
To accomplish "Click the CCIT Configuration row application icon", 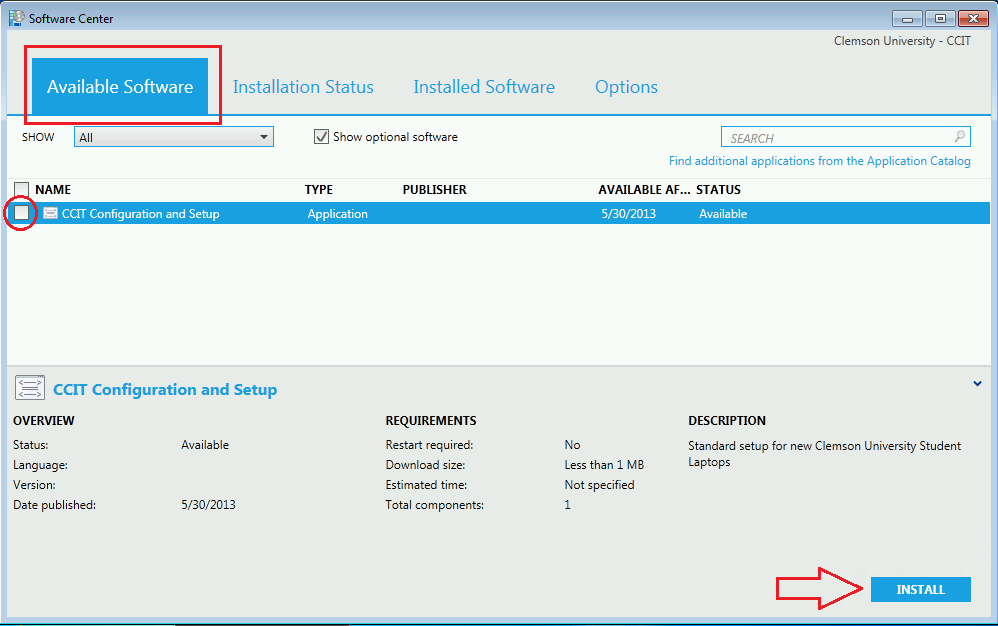I will pyautogui.click(x=50, y=213).
